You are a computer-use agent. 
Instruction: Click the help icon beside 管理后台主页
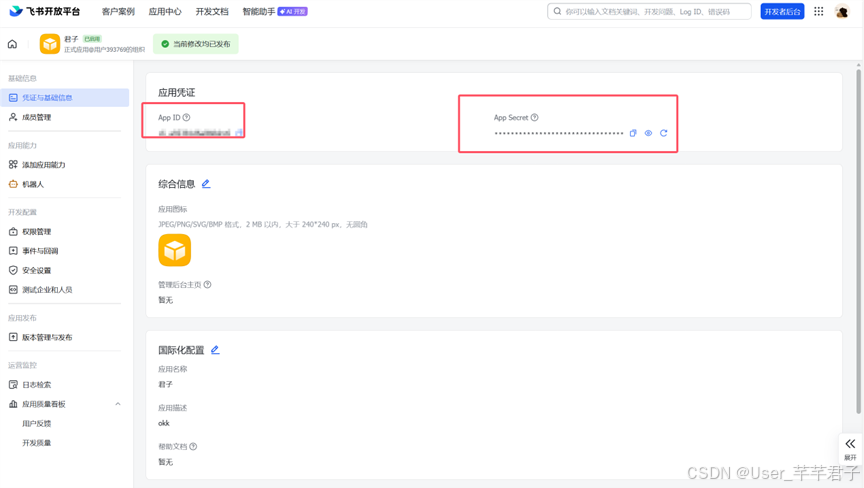click(208, 285)
